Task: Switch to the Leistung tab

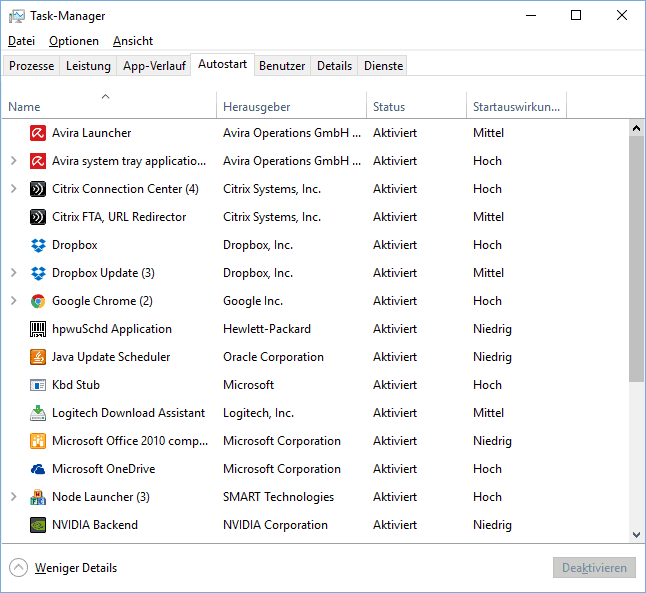Action: (88, 66)
